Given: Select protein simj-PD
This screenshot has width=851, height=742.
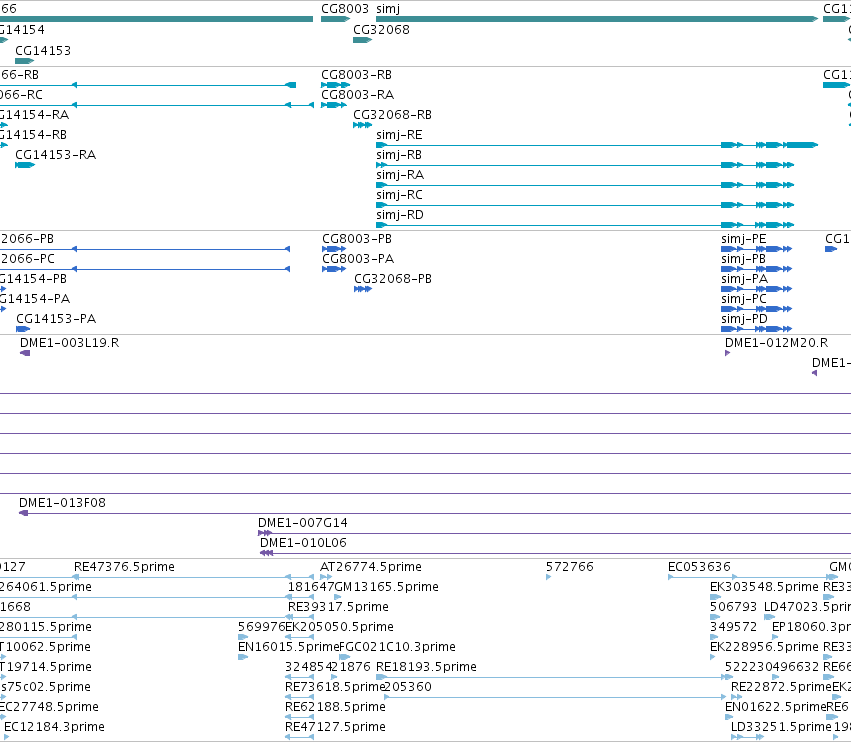Looking at the screenshot, I should click(757, 329).
